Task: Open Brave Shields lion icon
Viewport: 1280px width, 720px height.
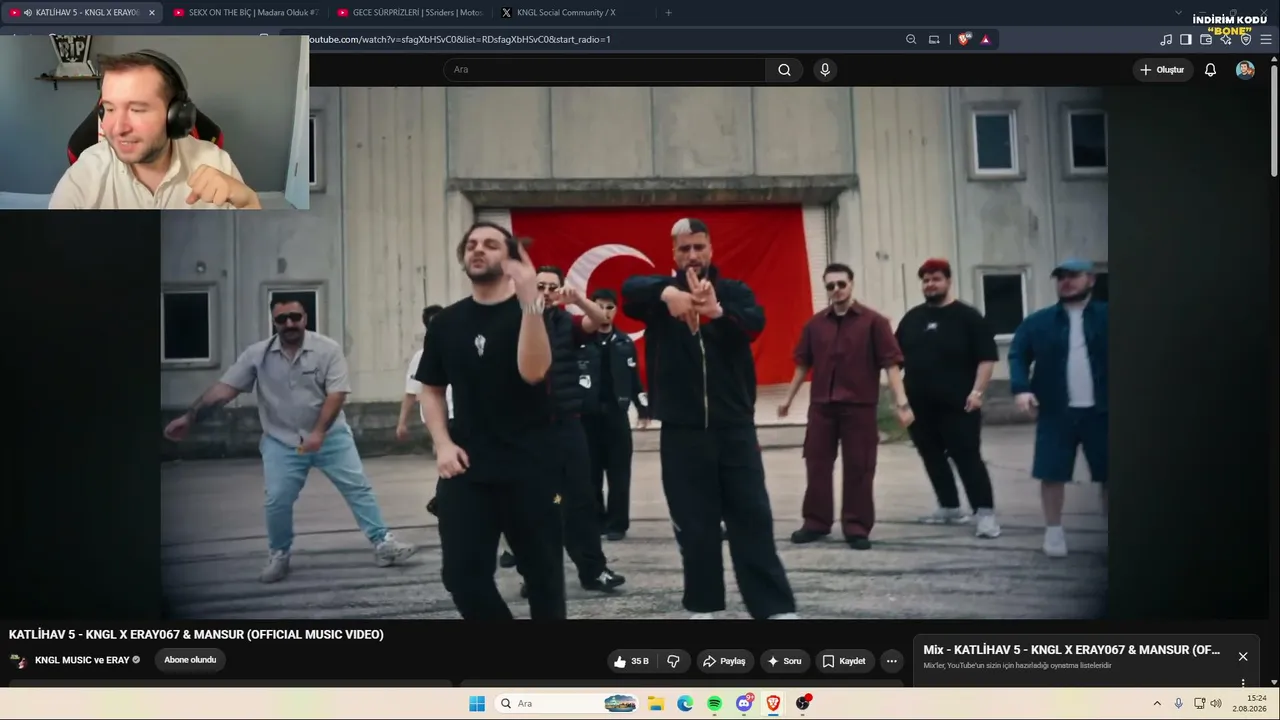Action: click(964, 40)
